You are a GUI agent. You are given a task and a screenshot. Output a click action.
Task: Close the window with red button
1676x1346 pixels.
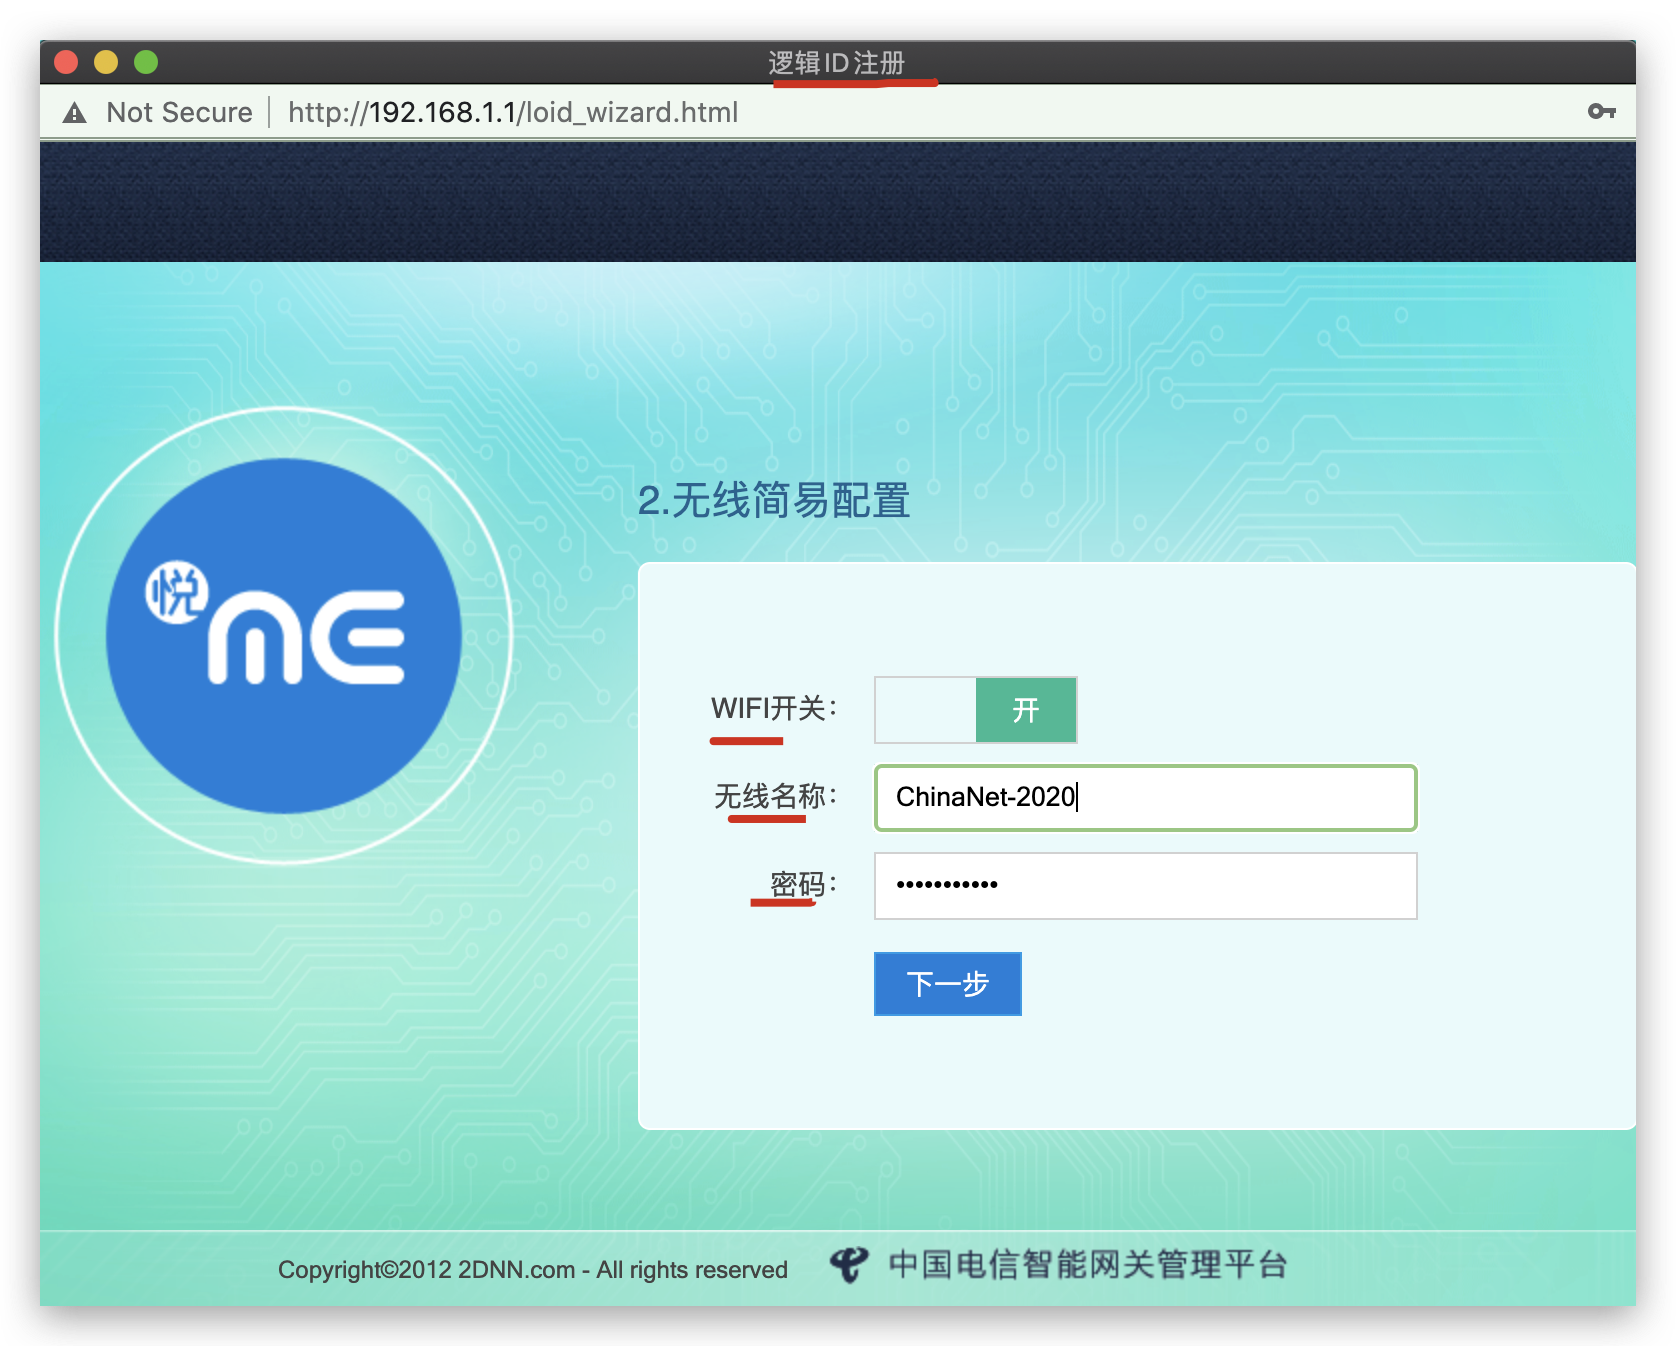[66, 62]
